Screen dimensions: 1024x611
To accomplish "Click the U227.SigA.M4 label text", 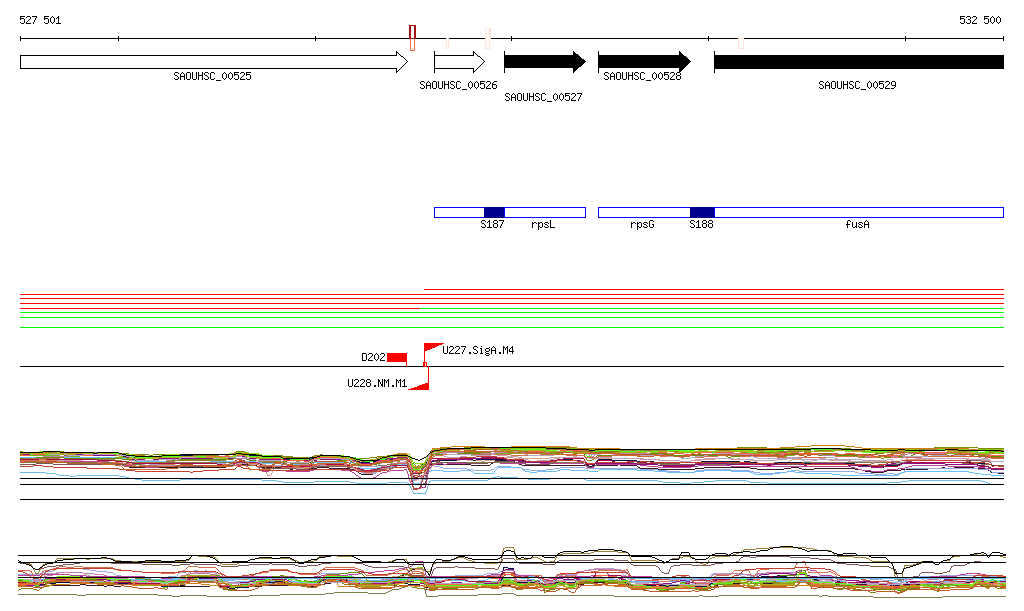I will pos(478,351).
